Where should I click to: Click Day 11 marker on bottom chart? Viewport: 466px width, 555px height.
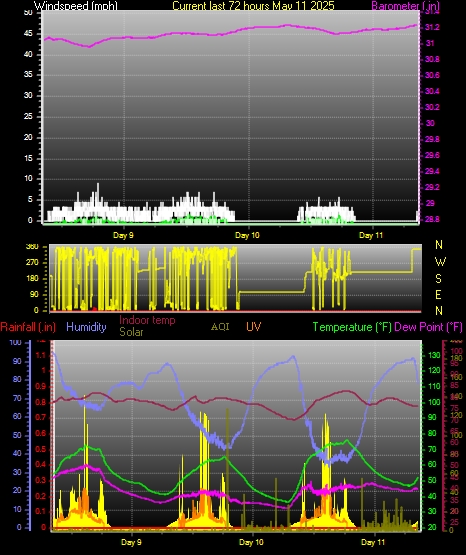pyautogui.click(x=373, y=542)
